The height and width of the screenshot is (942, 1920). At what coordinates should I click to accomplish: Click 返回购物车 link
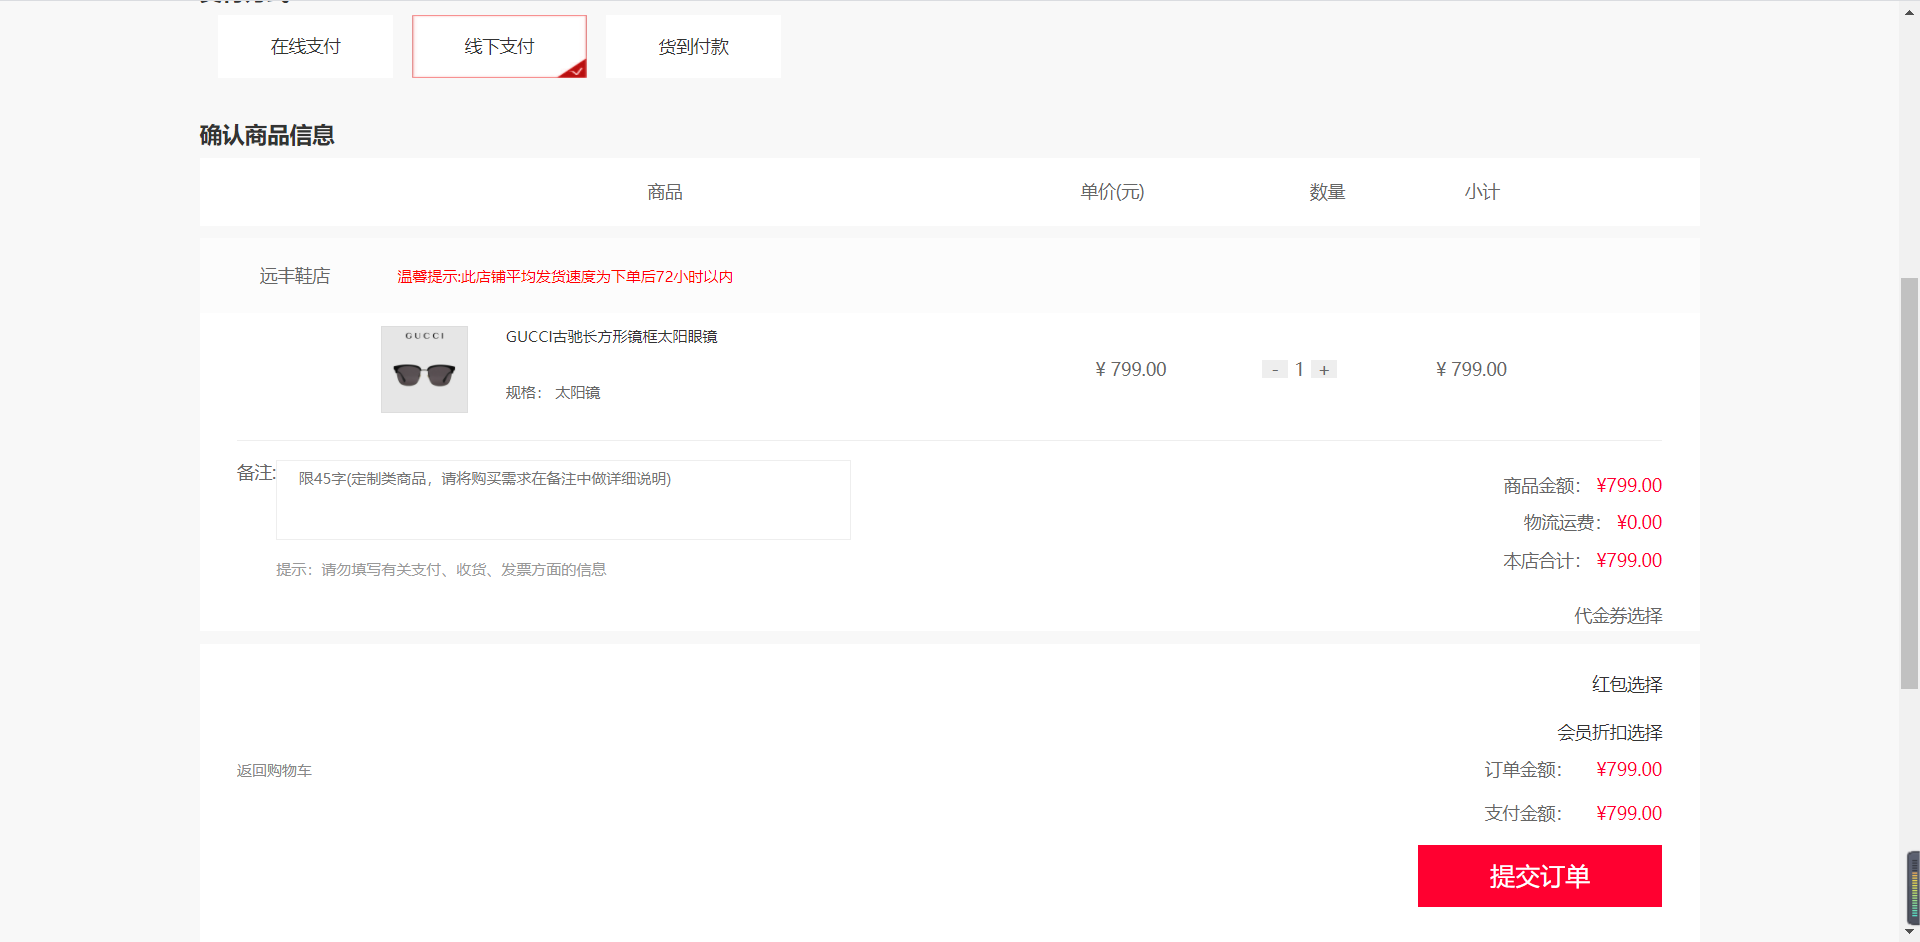coord(274,771)
